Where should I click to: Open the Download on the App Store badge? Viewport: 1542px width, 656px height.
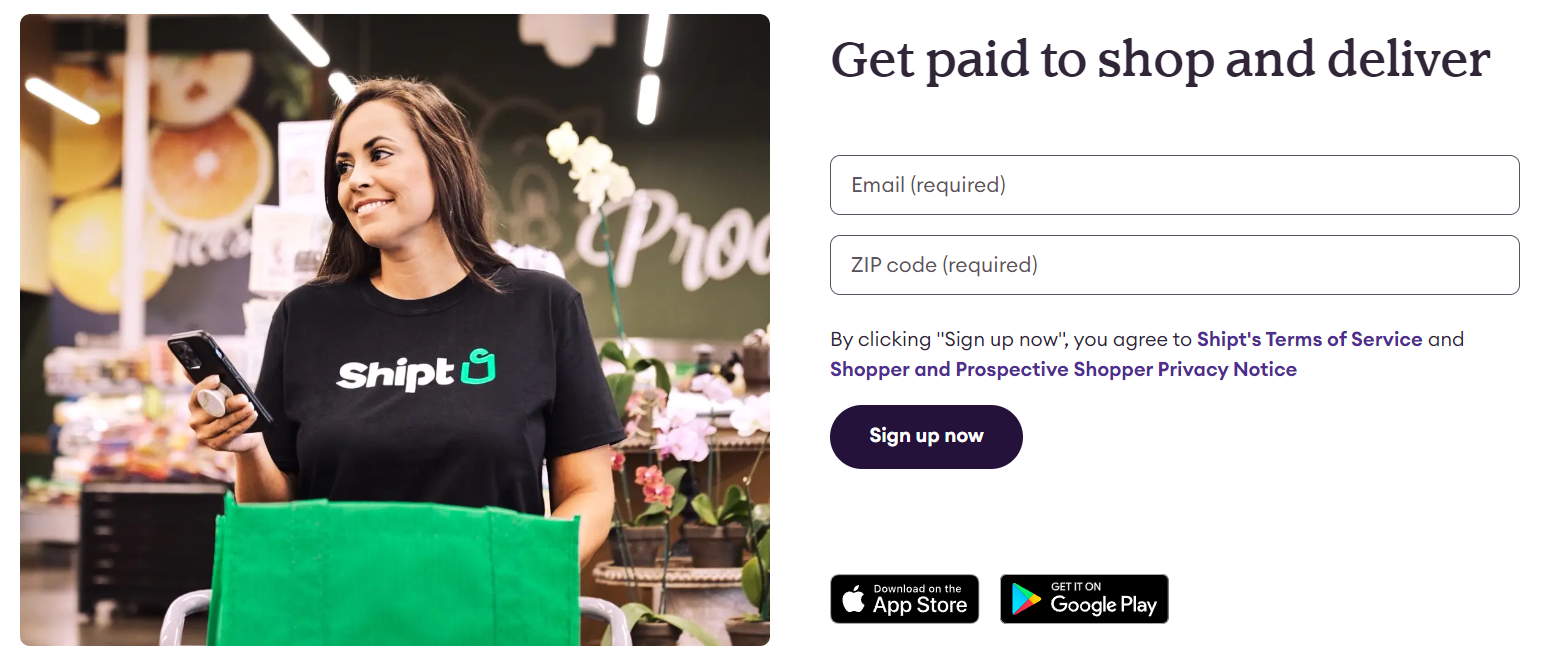click(x=904, y=599)
